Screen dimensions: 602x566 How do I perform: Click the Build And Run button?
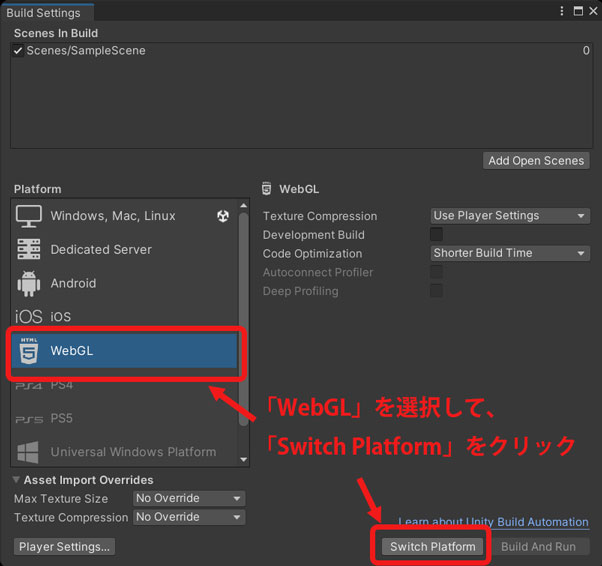point(538,546)
